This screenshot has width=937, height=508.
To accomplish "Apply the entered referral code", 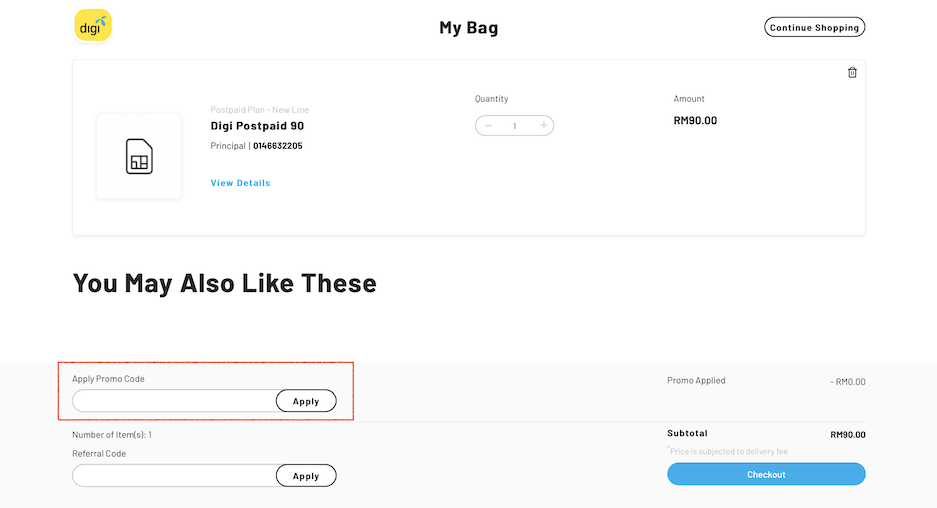I will (306, 476).
